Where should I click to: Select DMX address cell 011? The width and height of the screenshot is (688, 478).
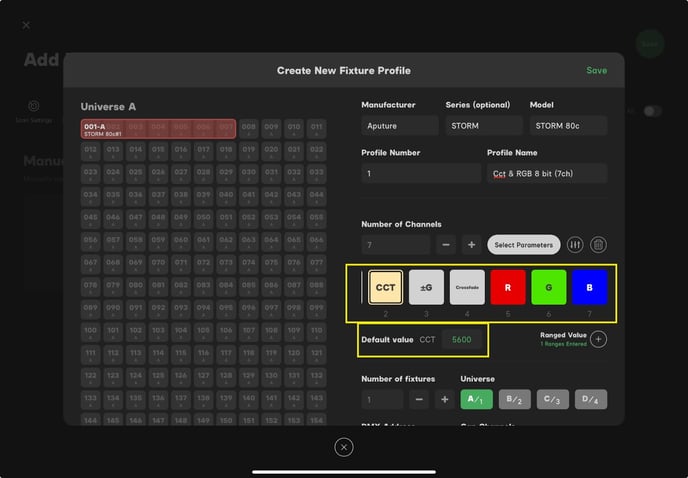pos(316,129)
